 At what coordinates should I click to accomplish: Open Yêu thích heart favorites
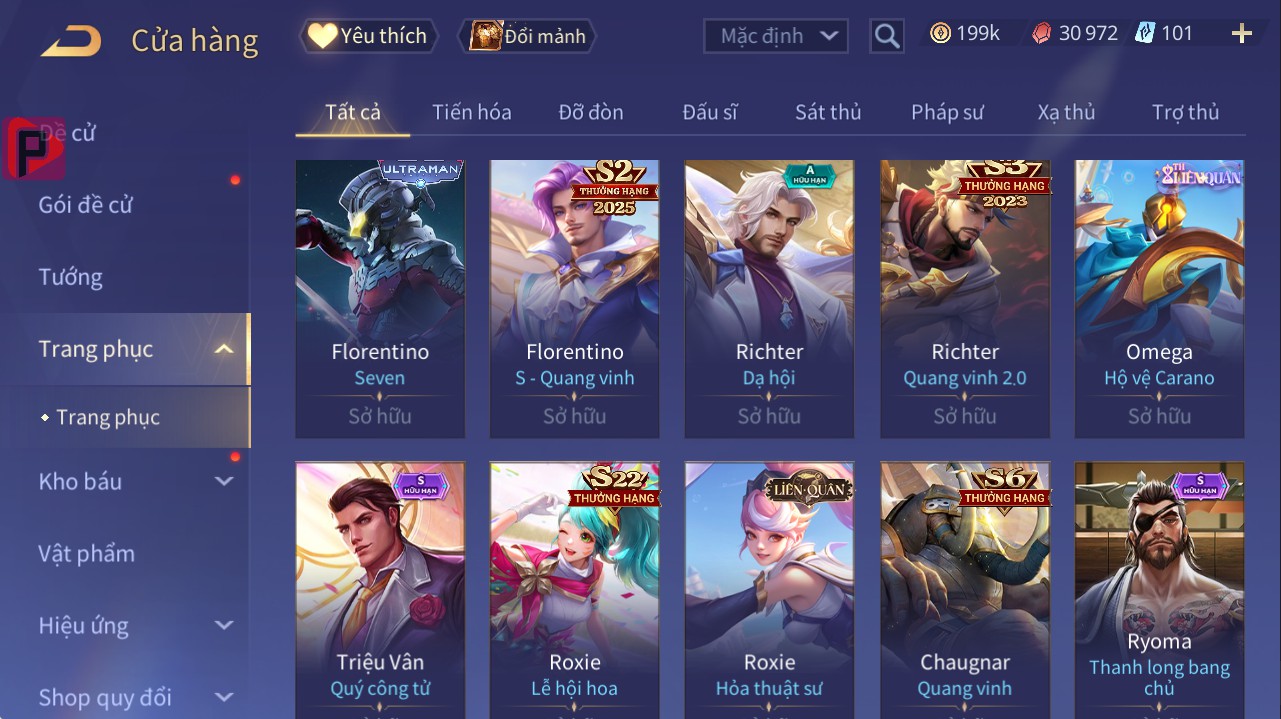pyautogui.click(x=368, y=36)
